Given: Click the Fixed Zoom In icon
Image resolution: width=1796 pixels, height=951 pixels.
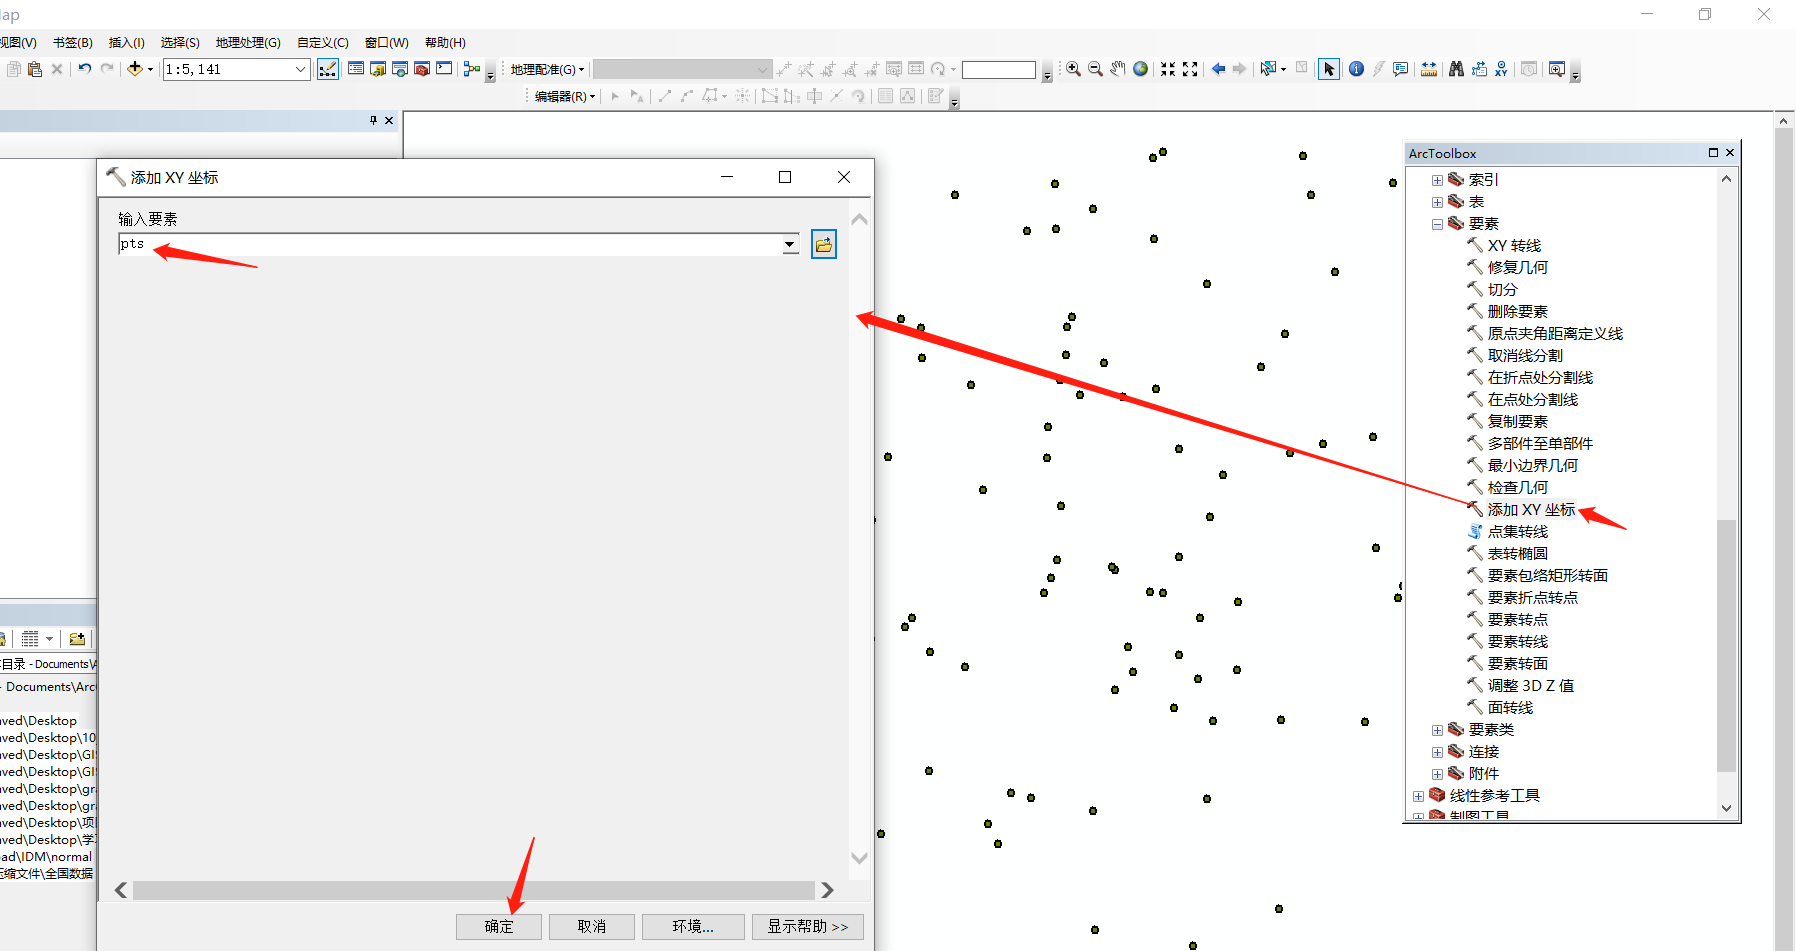Looking at the screenshot, I should pos(1168,69).
